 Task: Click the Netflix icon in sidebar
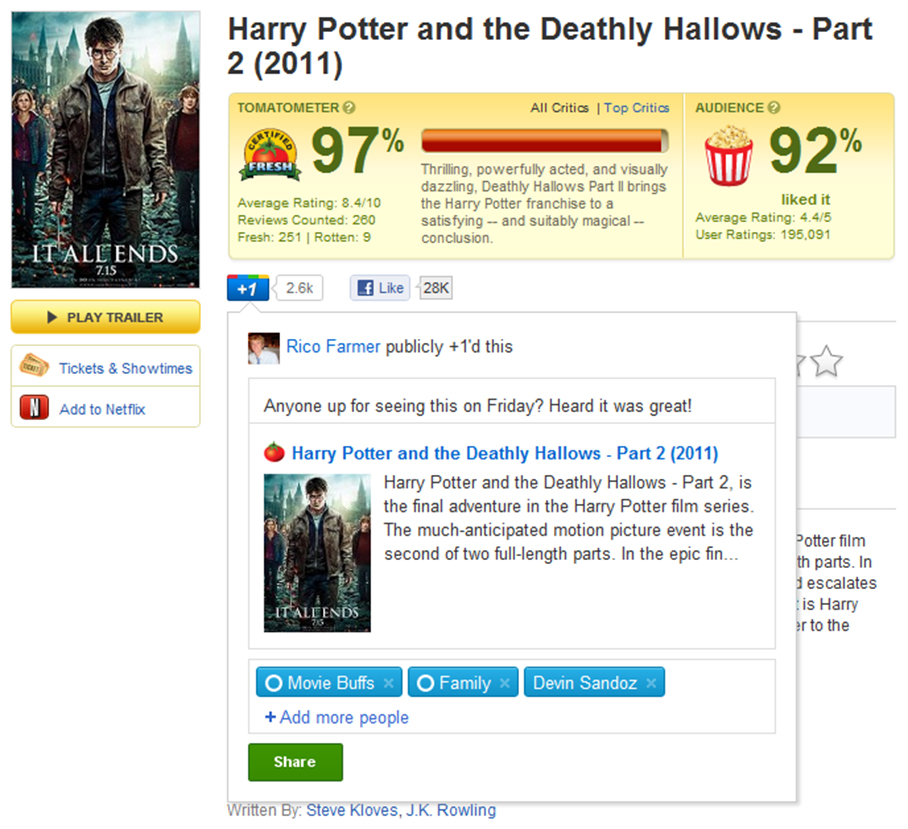[35, 408]
